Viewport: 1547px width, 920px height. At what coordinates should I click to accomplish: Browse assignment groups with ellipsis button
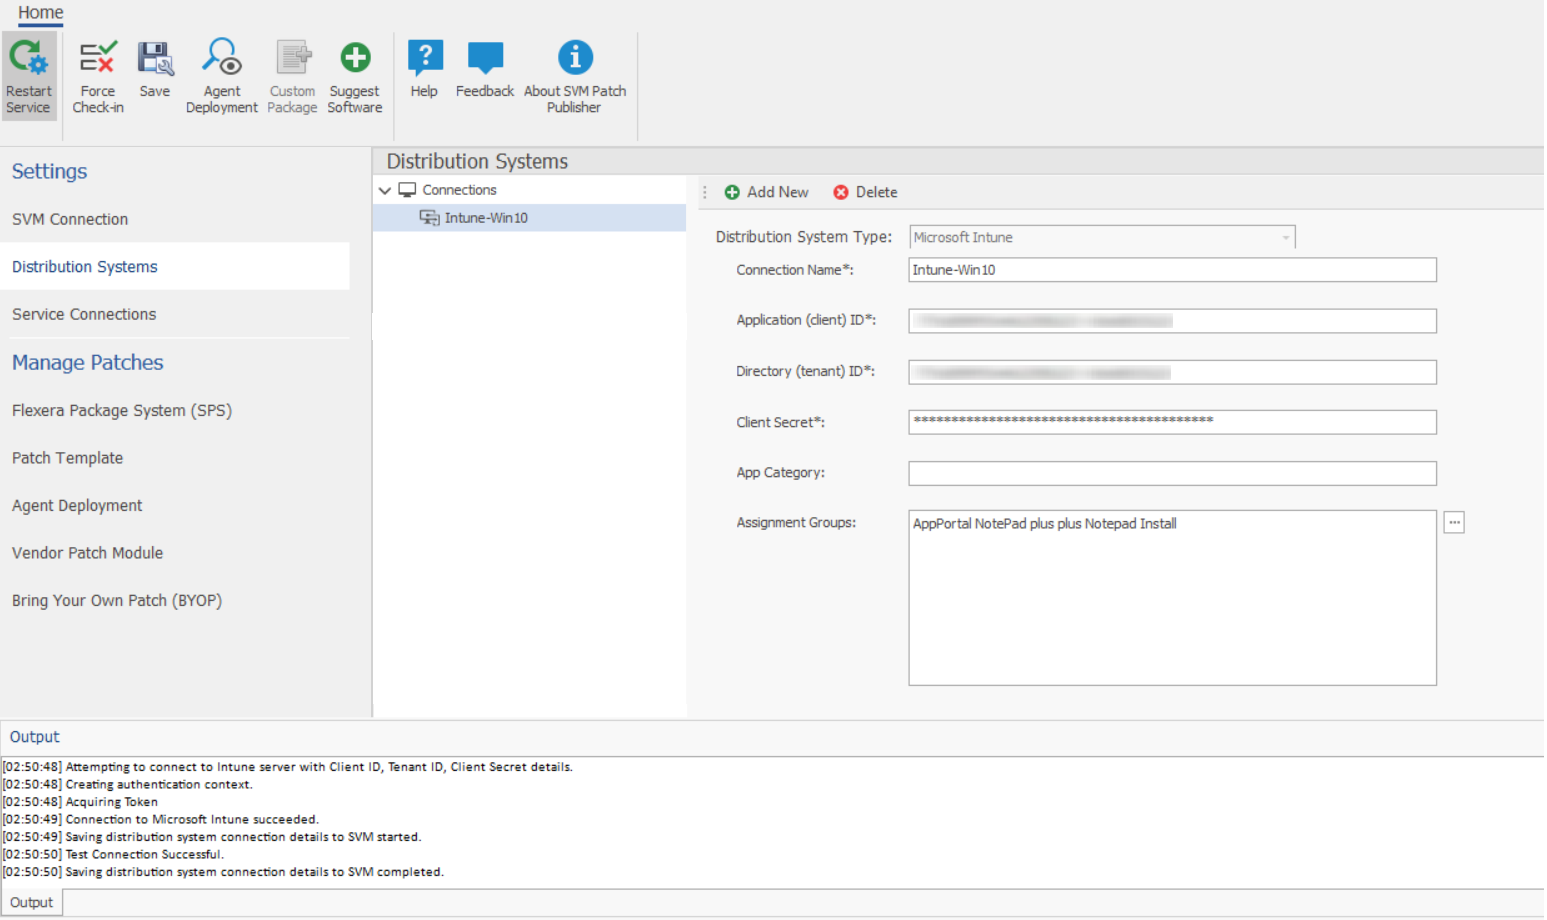(1454, 522)
